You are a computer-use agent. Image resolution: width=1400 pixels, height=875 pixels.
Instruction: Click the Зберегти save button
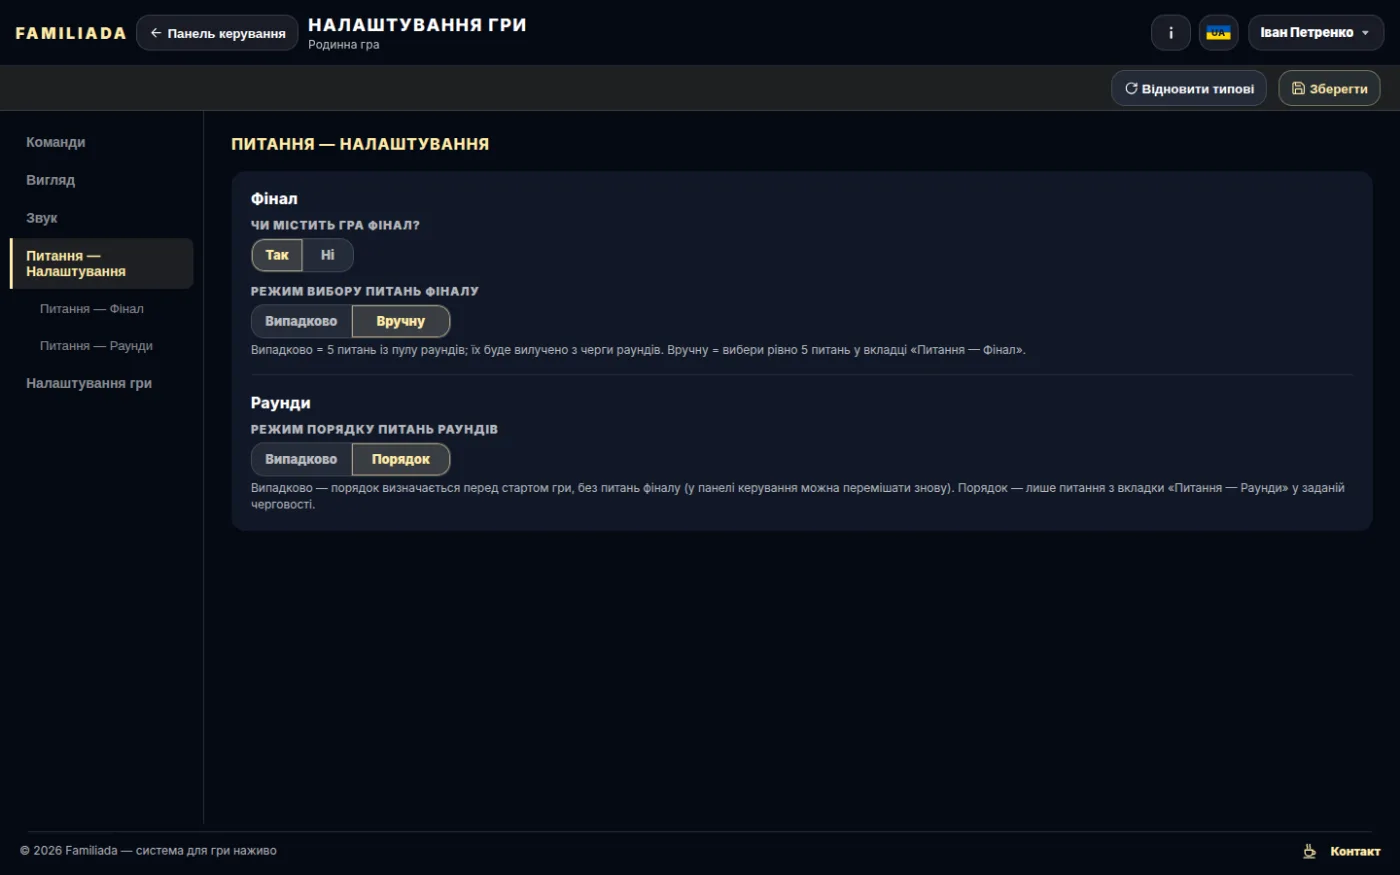pyautogui.click(x=1329, y=88)
